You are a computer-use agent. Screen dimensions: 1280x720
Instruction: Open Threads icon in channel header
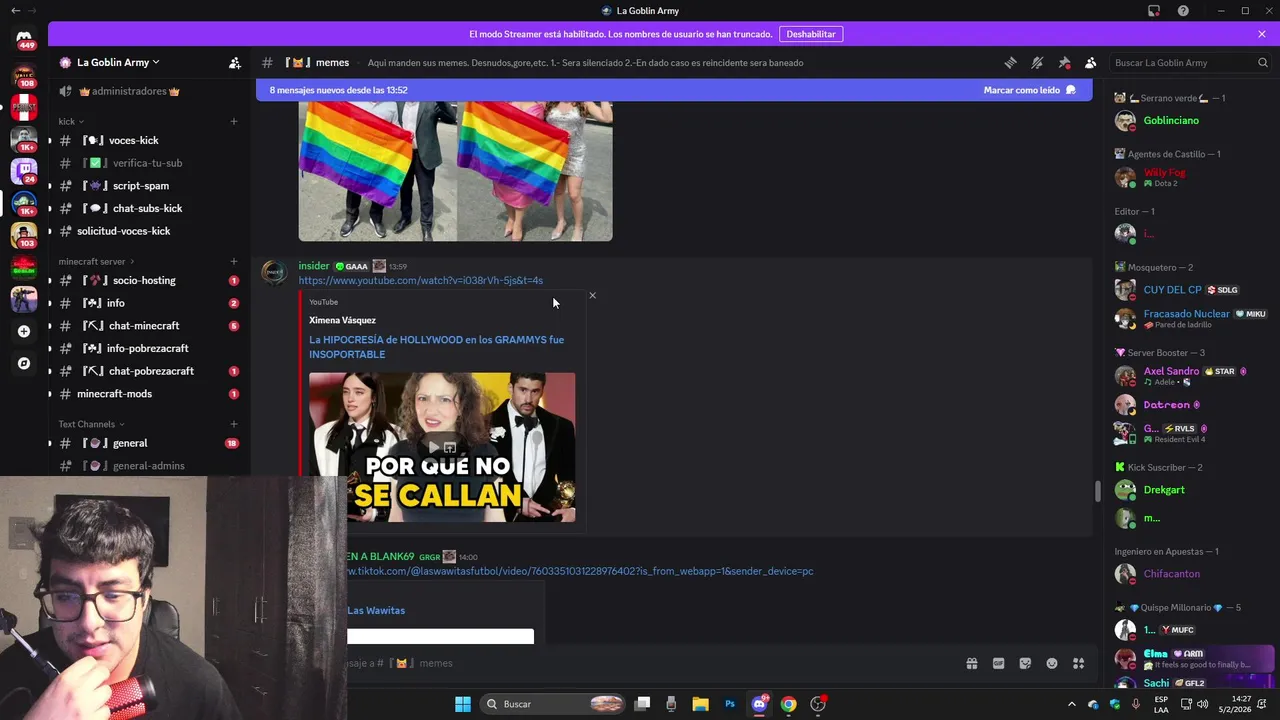coord(1010,62)
